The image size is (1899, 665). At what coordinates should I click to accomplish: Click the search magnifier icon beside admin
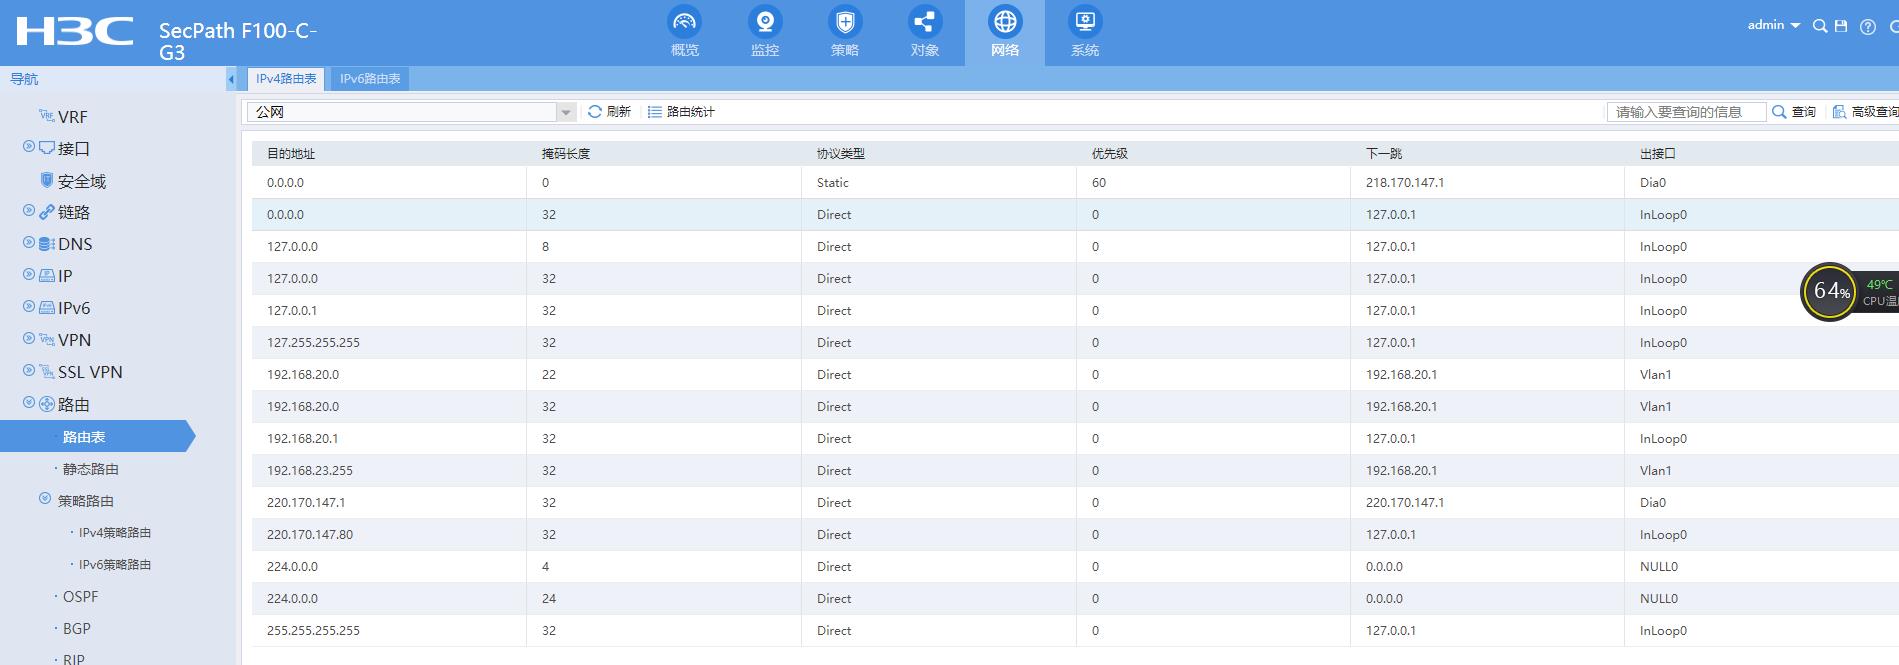click(1820, 26)
